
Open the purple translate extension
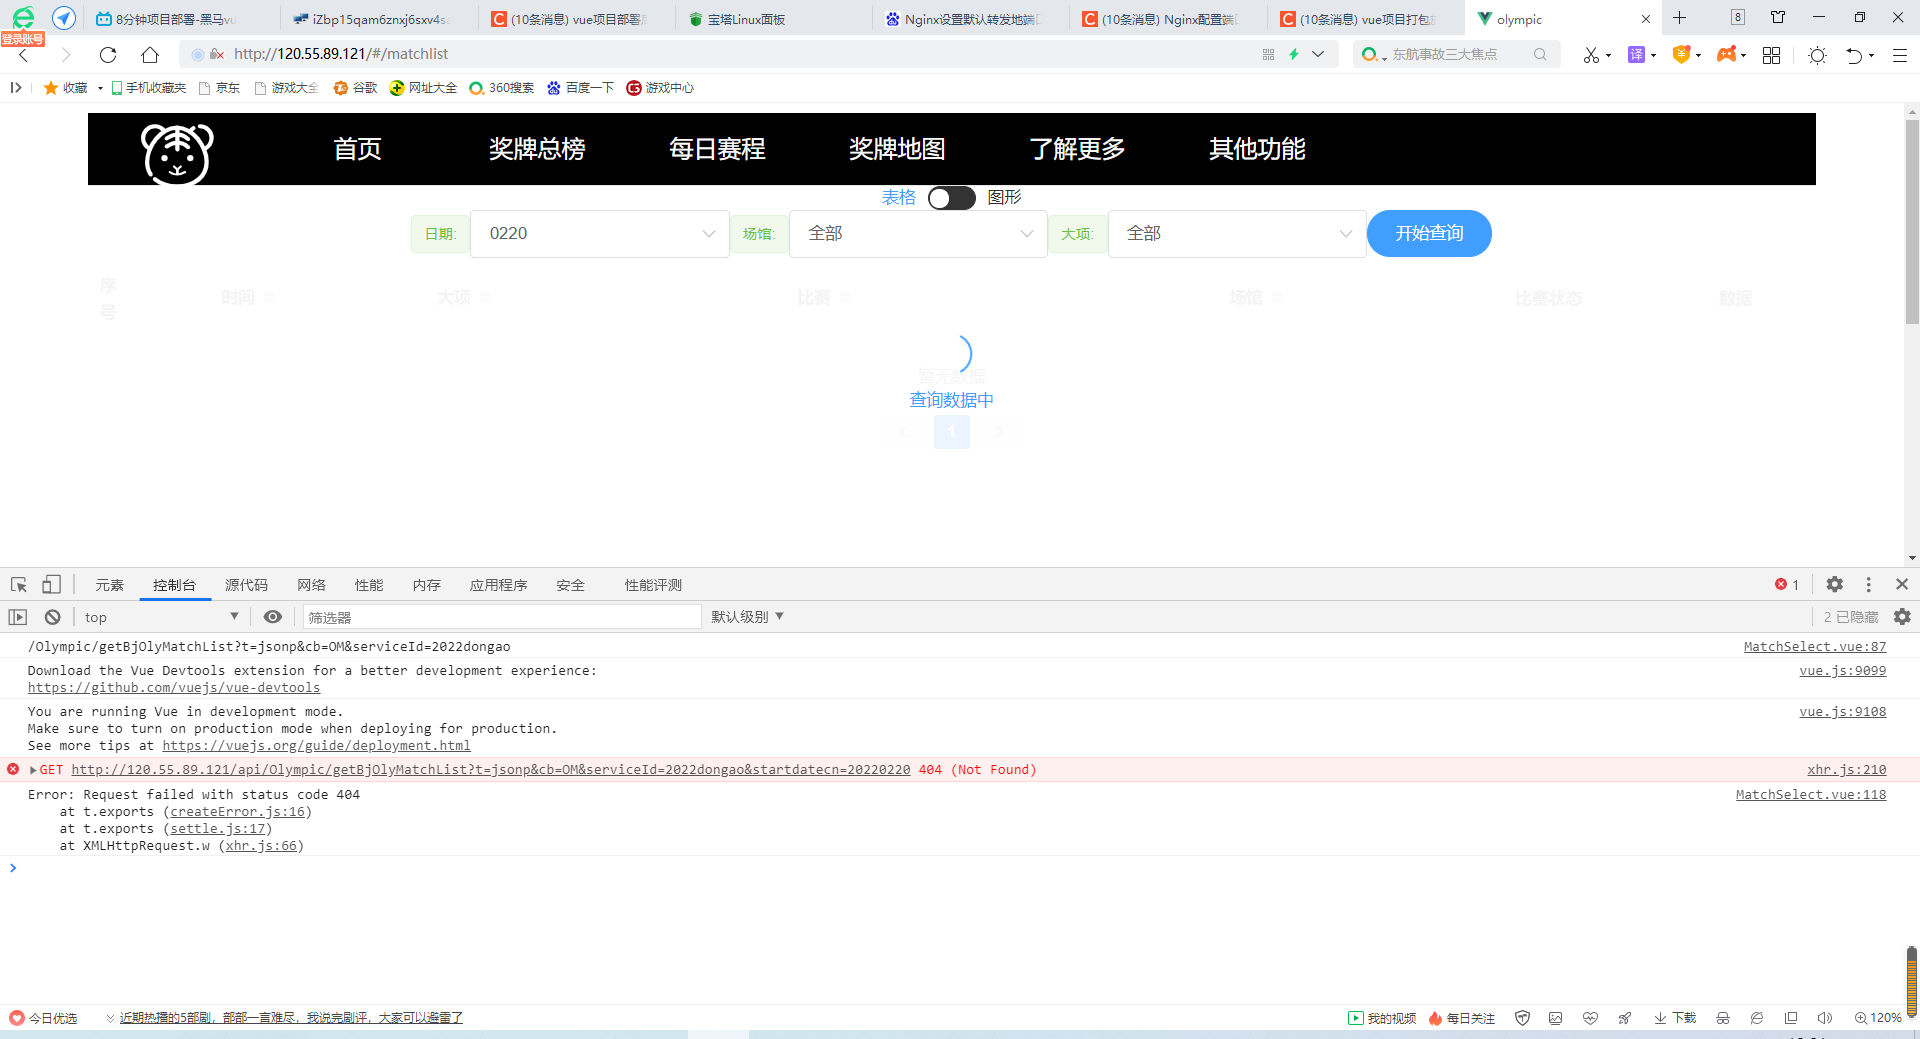point(1636,55)
